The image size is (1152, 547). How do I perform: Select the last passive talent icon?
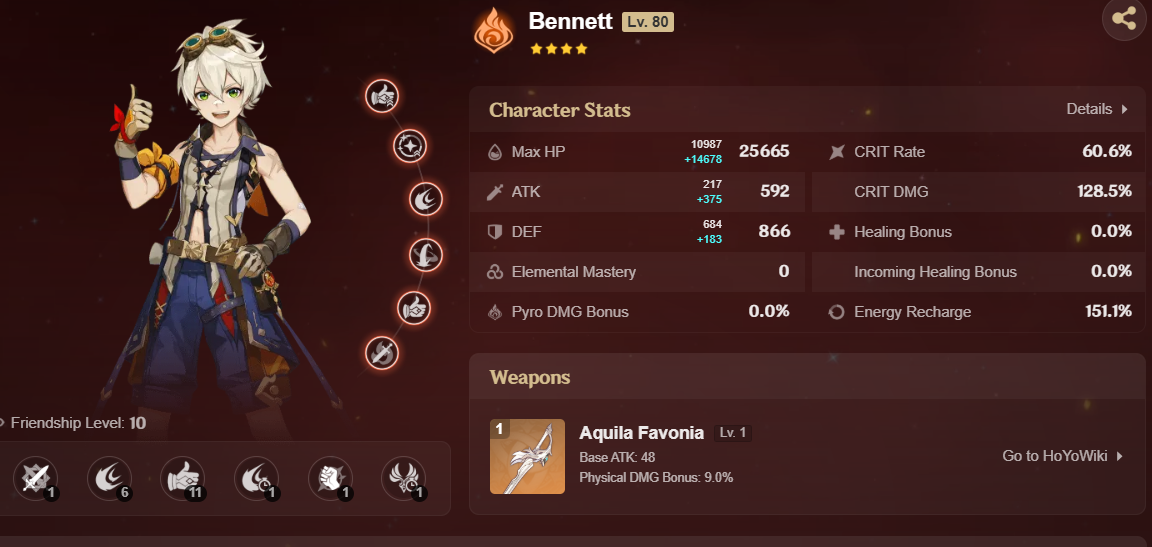coord(404,479)
